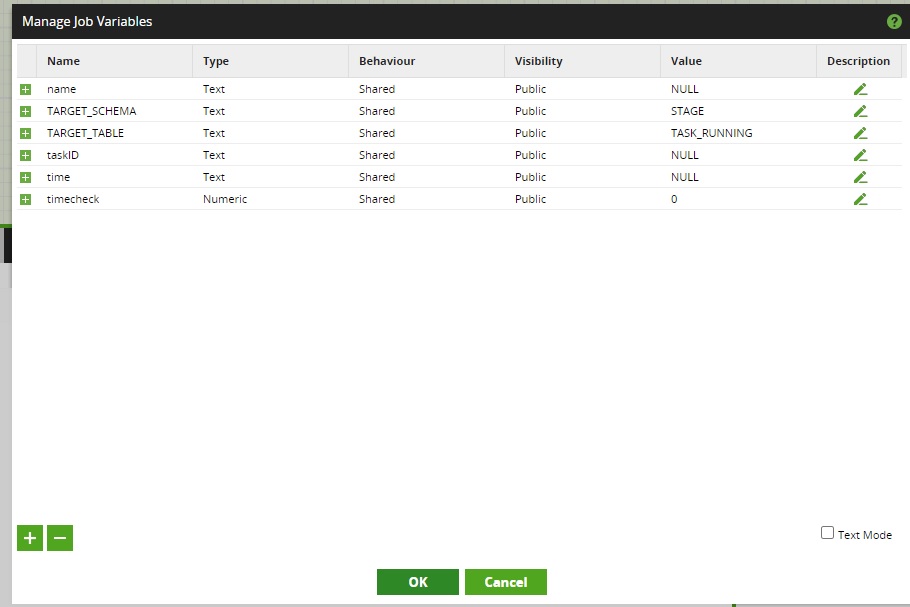910x607 pixels.
Task: Dismiss the dialog with Cancel
Action: click(x=505, y=582)
